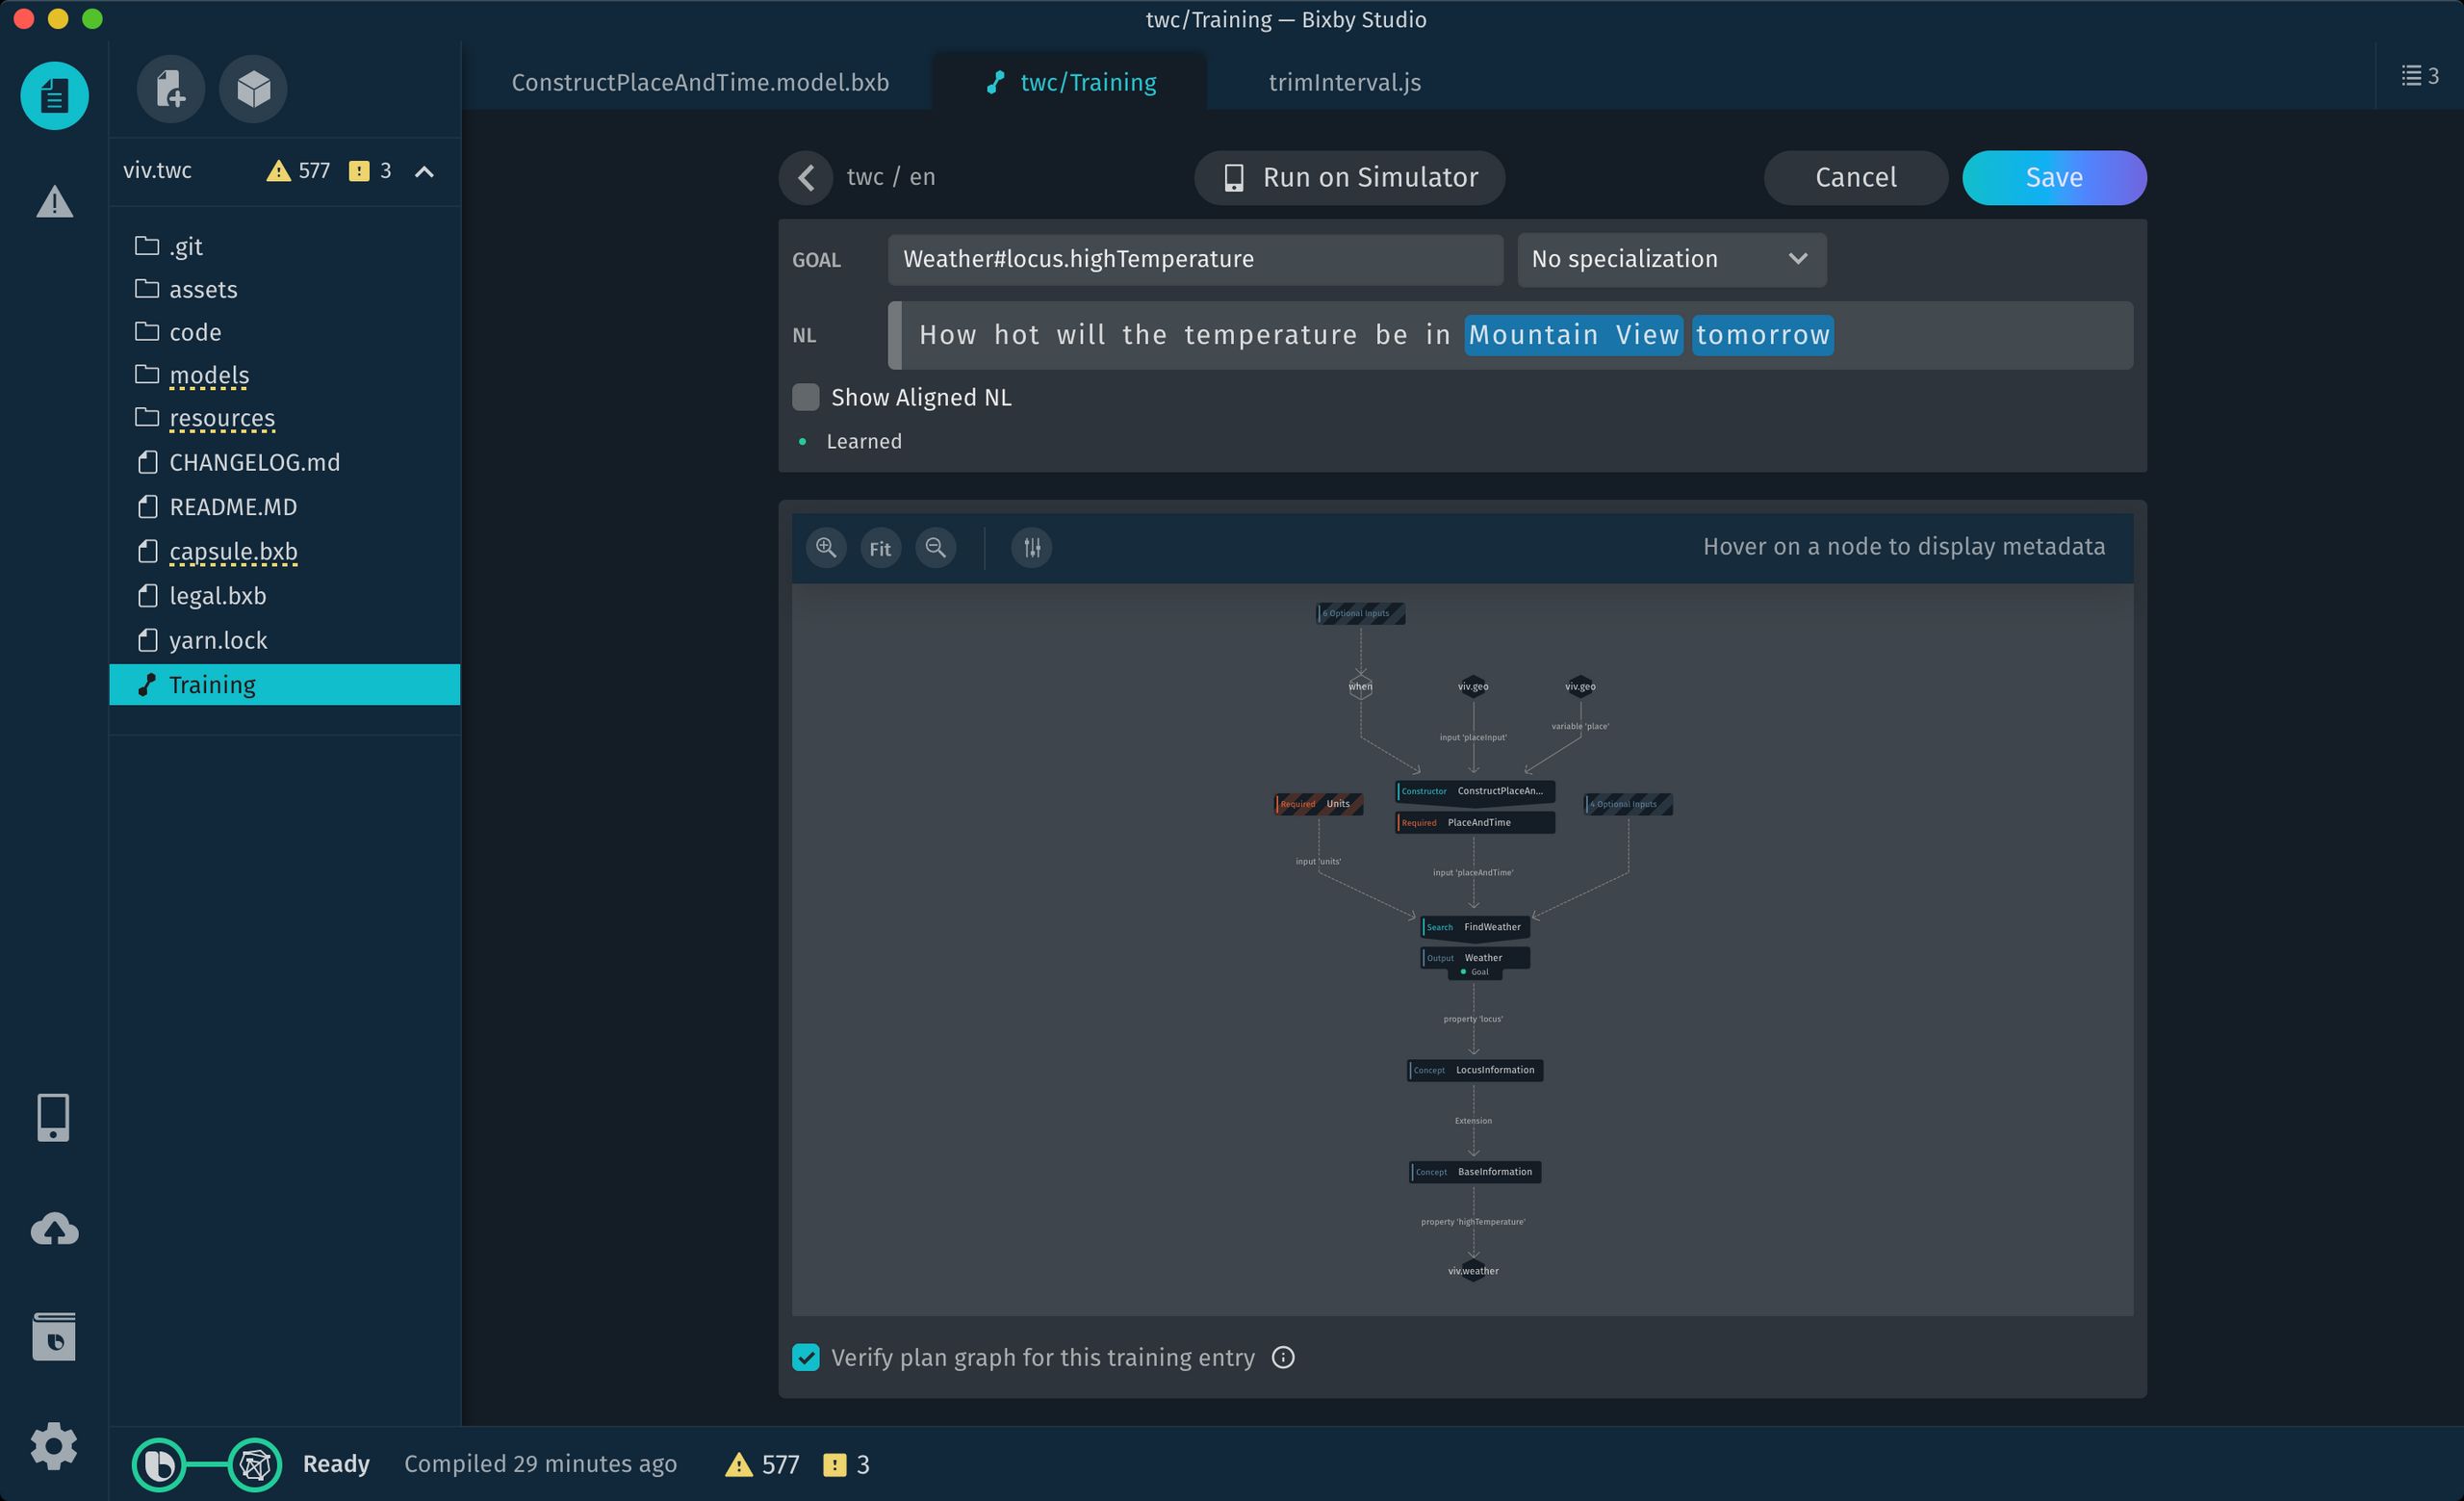Click the Bixby status icon in status bar
The height and width of the screenshot is (1501, 2464).
coord(159,1465)
